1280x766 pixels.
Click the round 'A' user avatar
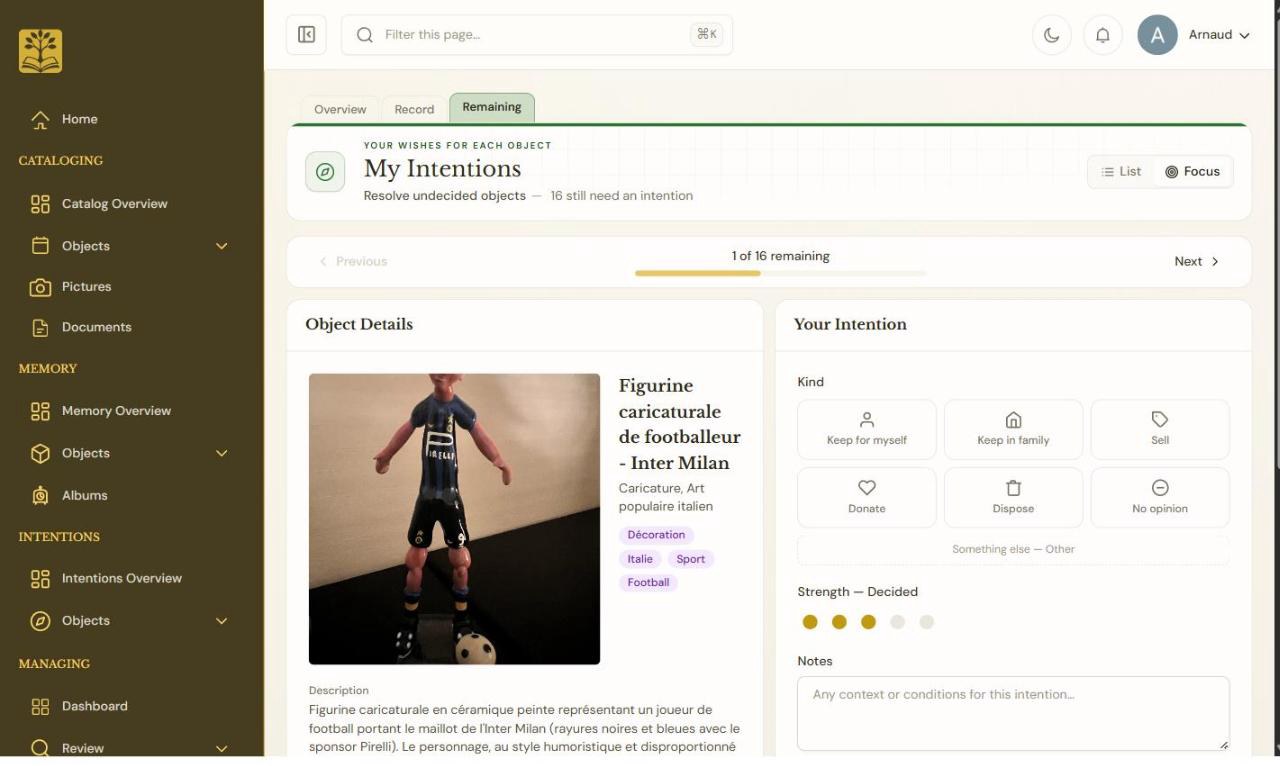tap(1157, 35)
